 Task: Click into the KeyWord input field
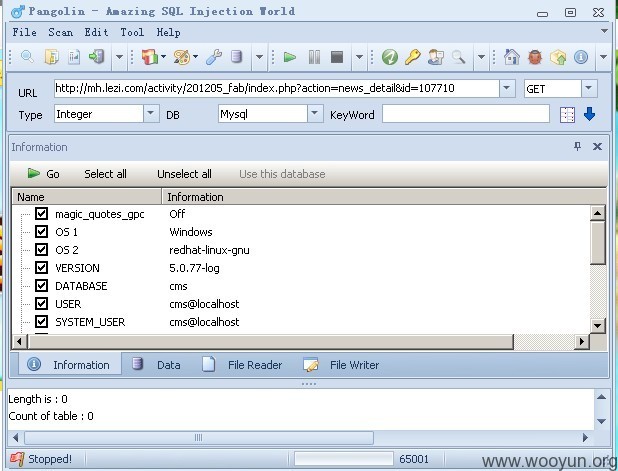click(465, 114)
